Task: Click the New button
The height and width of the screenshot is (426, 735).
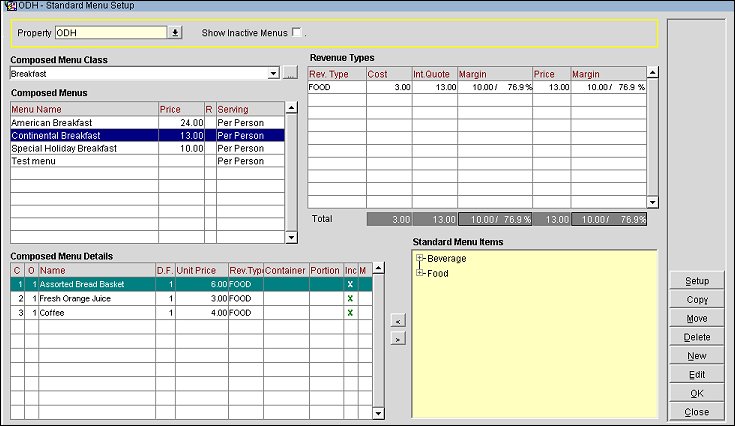Action: point(696,356)
